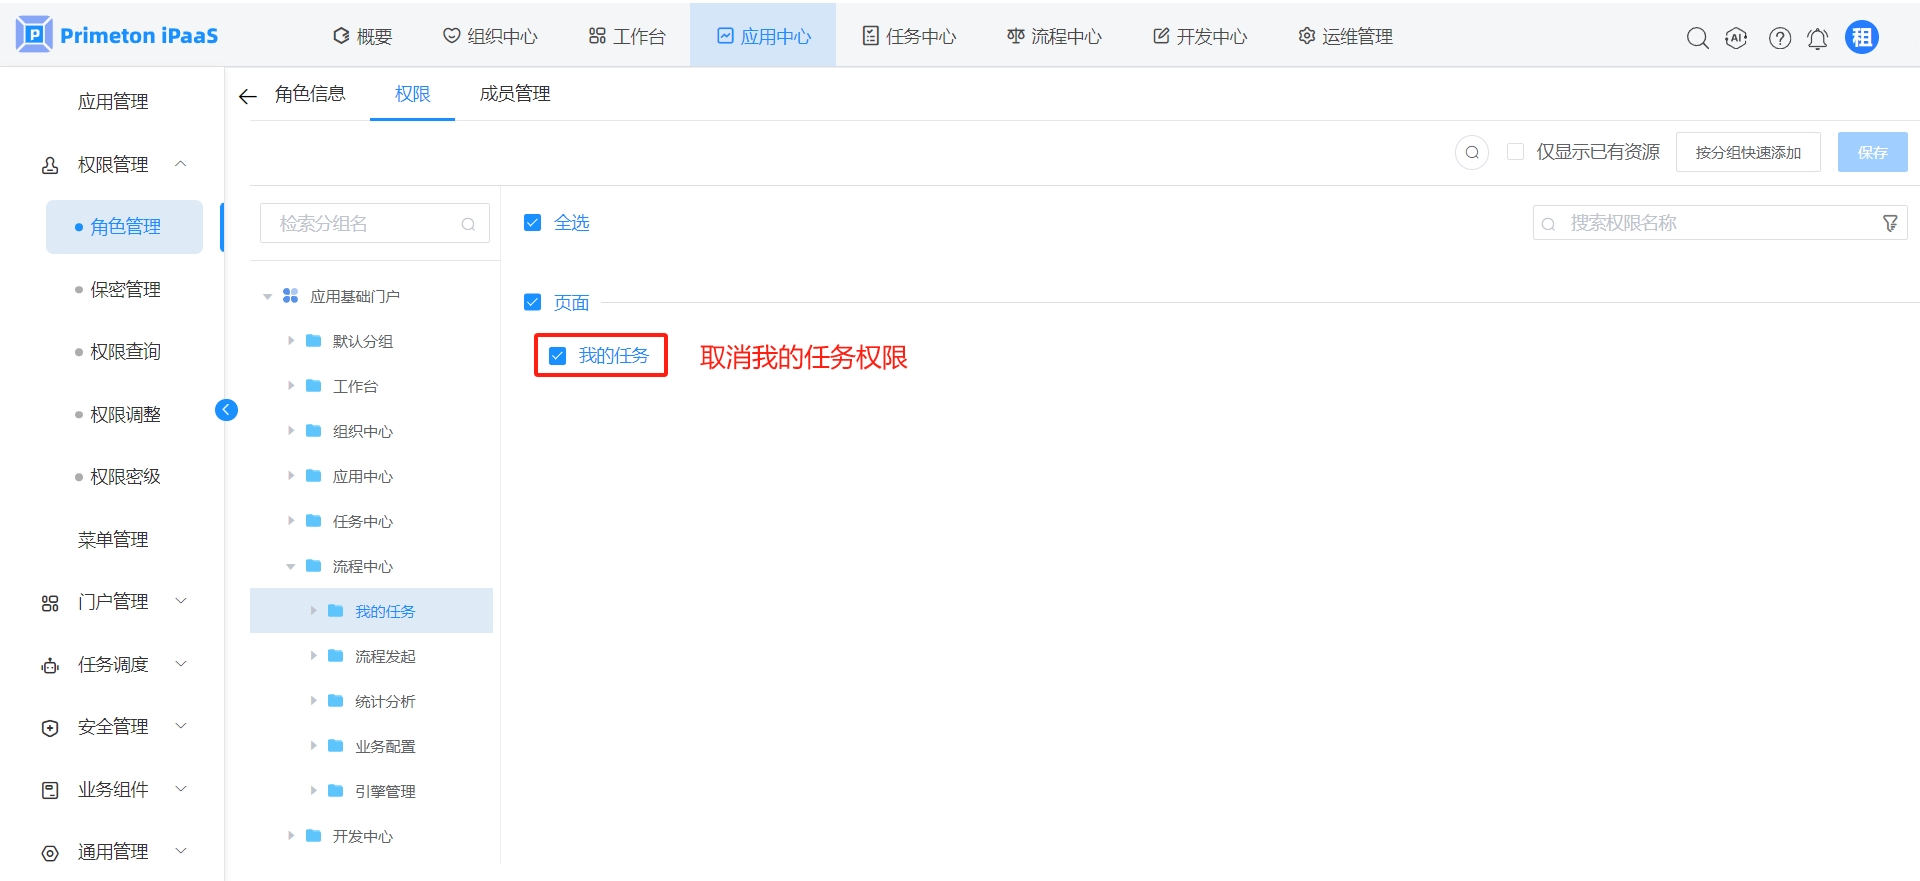Viewport: 1920px width, 881px height.
Task: Click the user avatar icon
Action: pos(1861,38)
